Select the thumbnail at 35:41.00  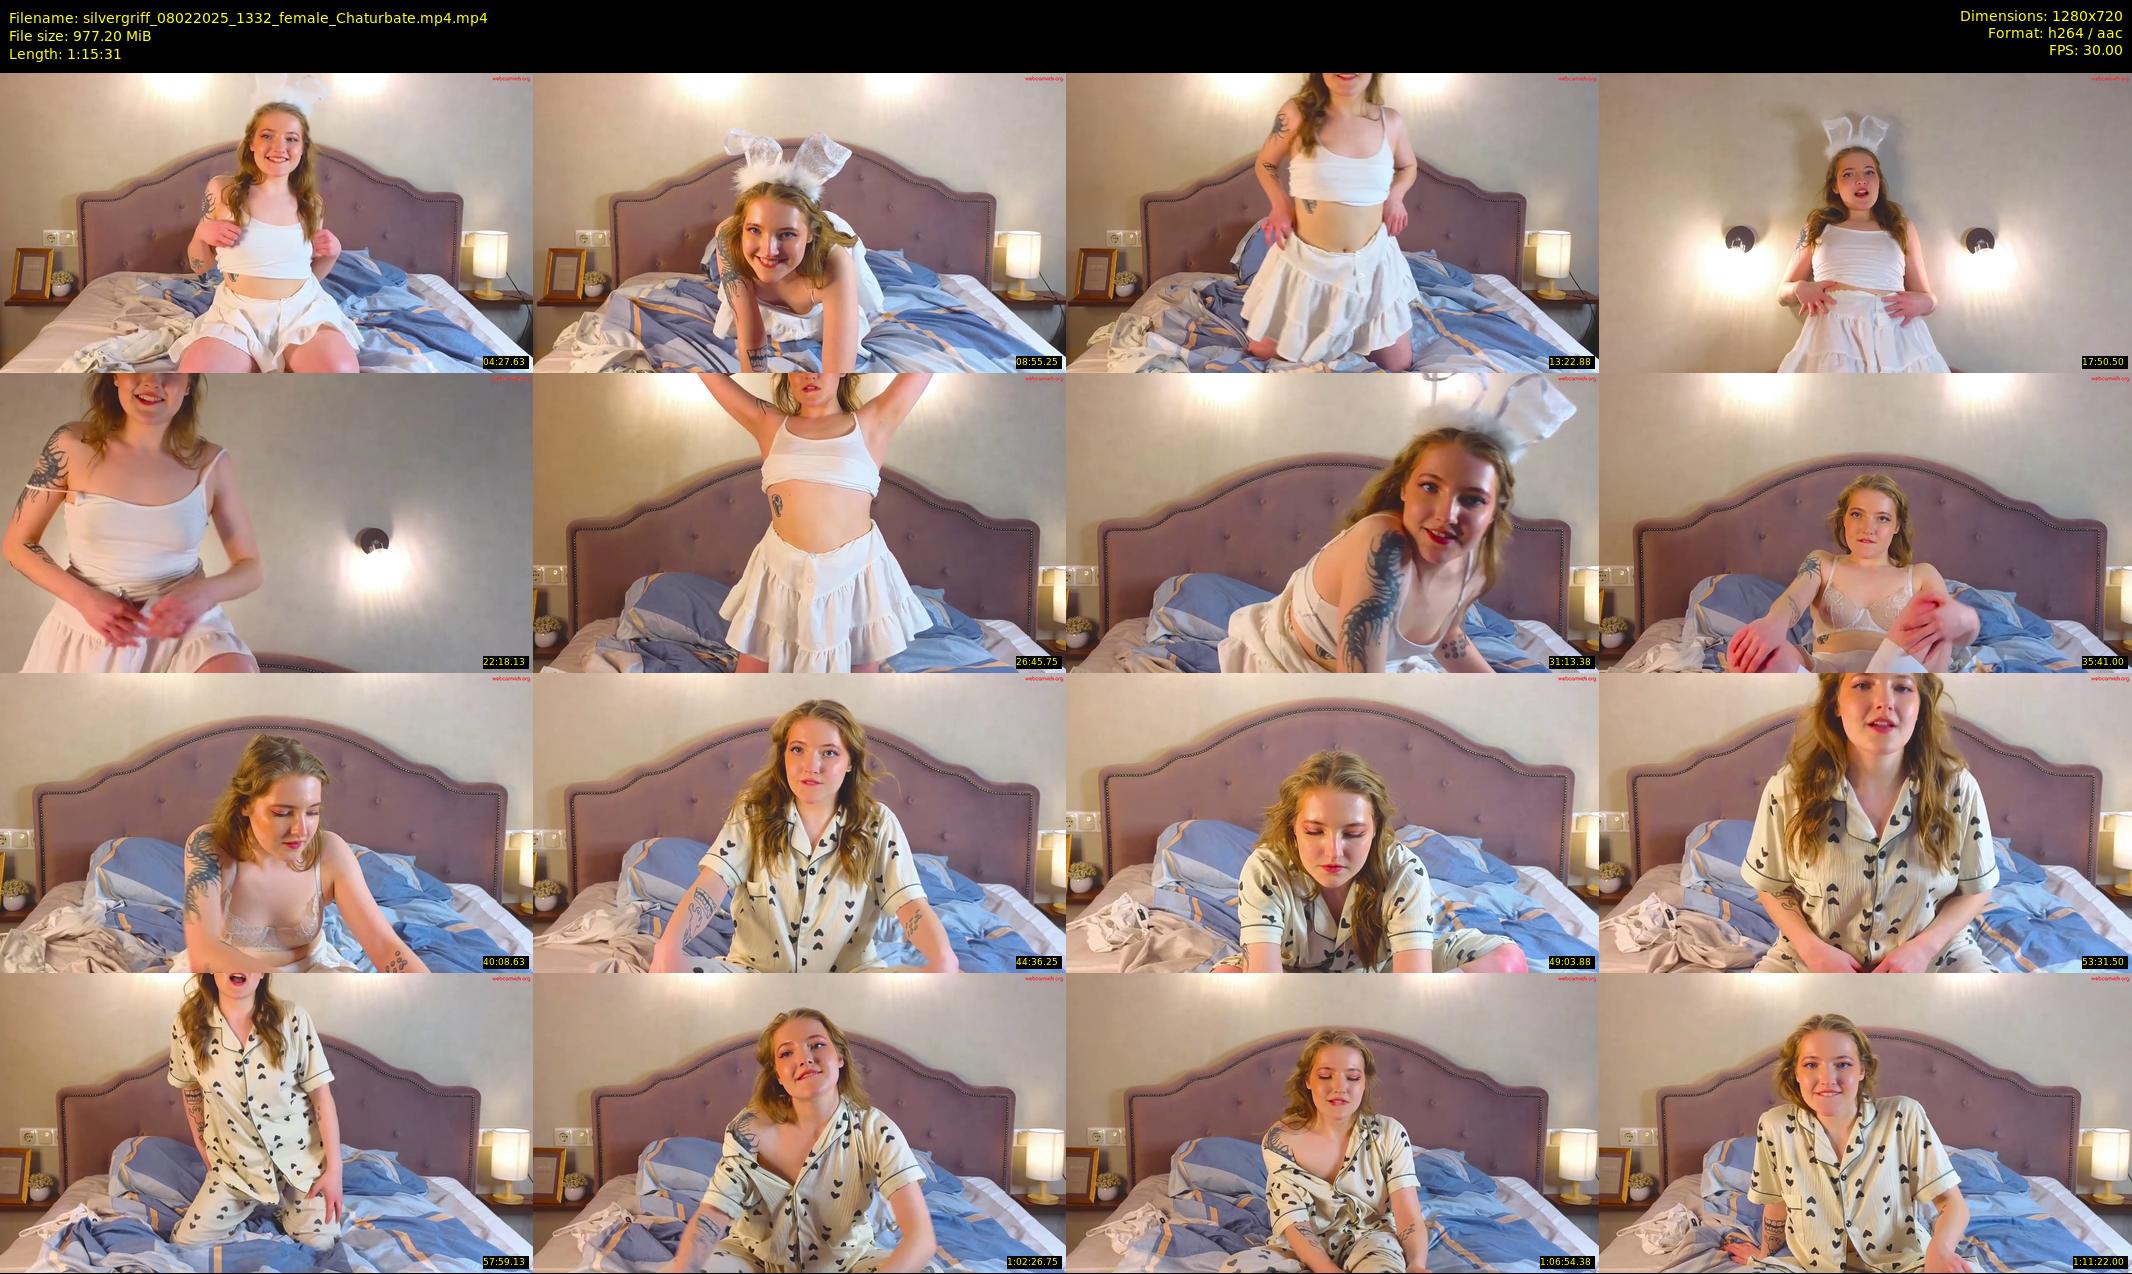point(1865,522)
